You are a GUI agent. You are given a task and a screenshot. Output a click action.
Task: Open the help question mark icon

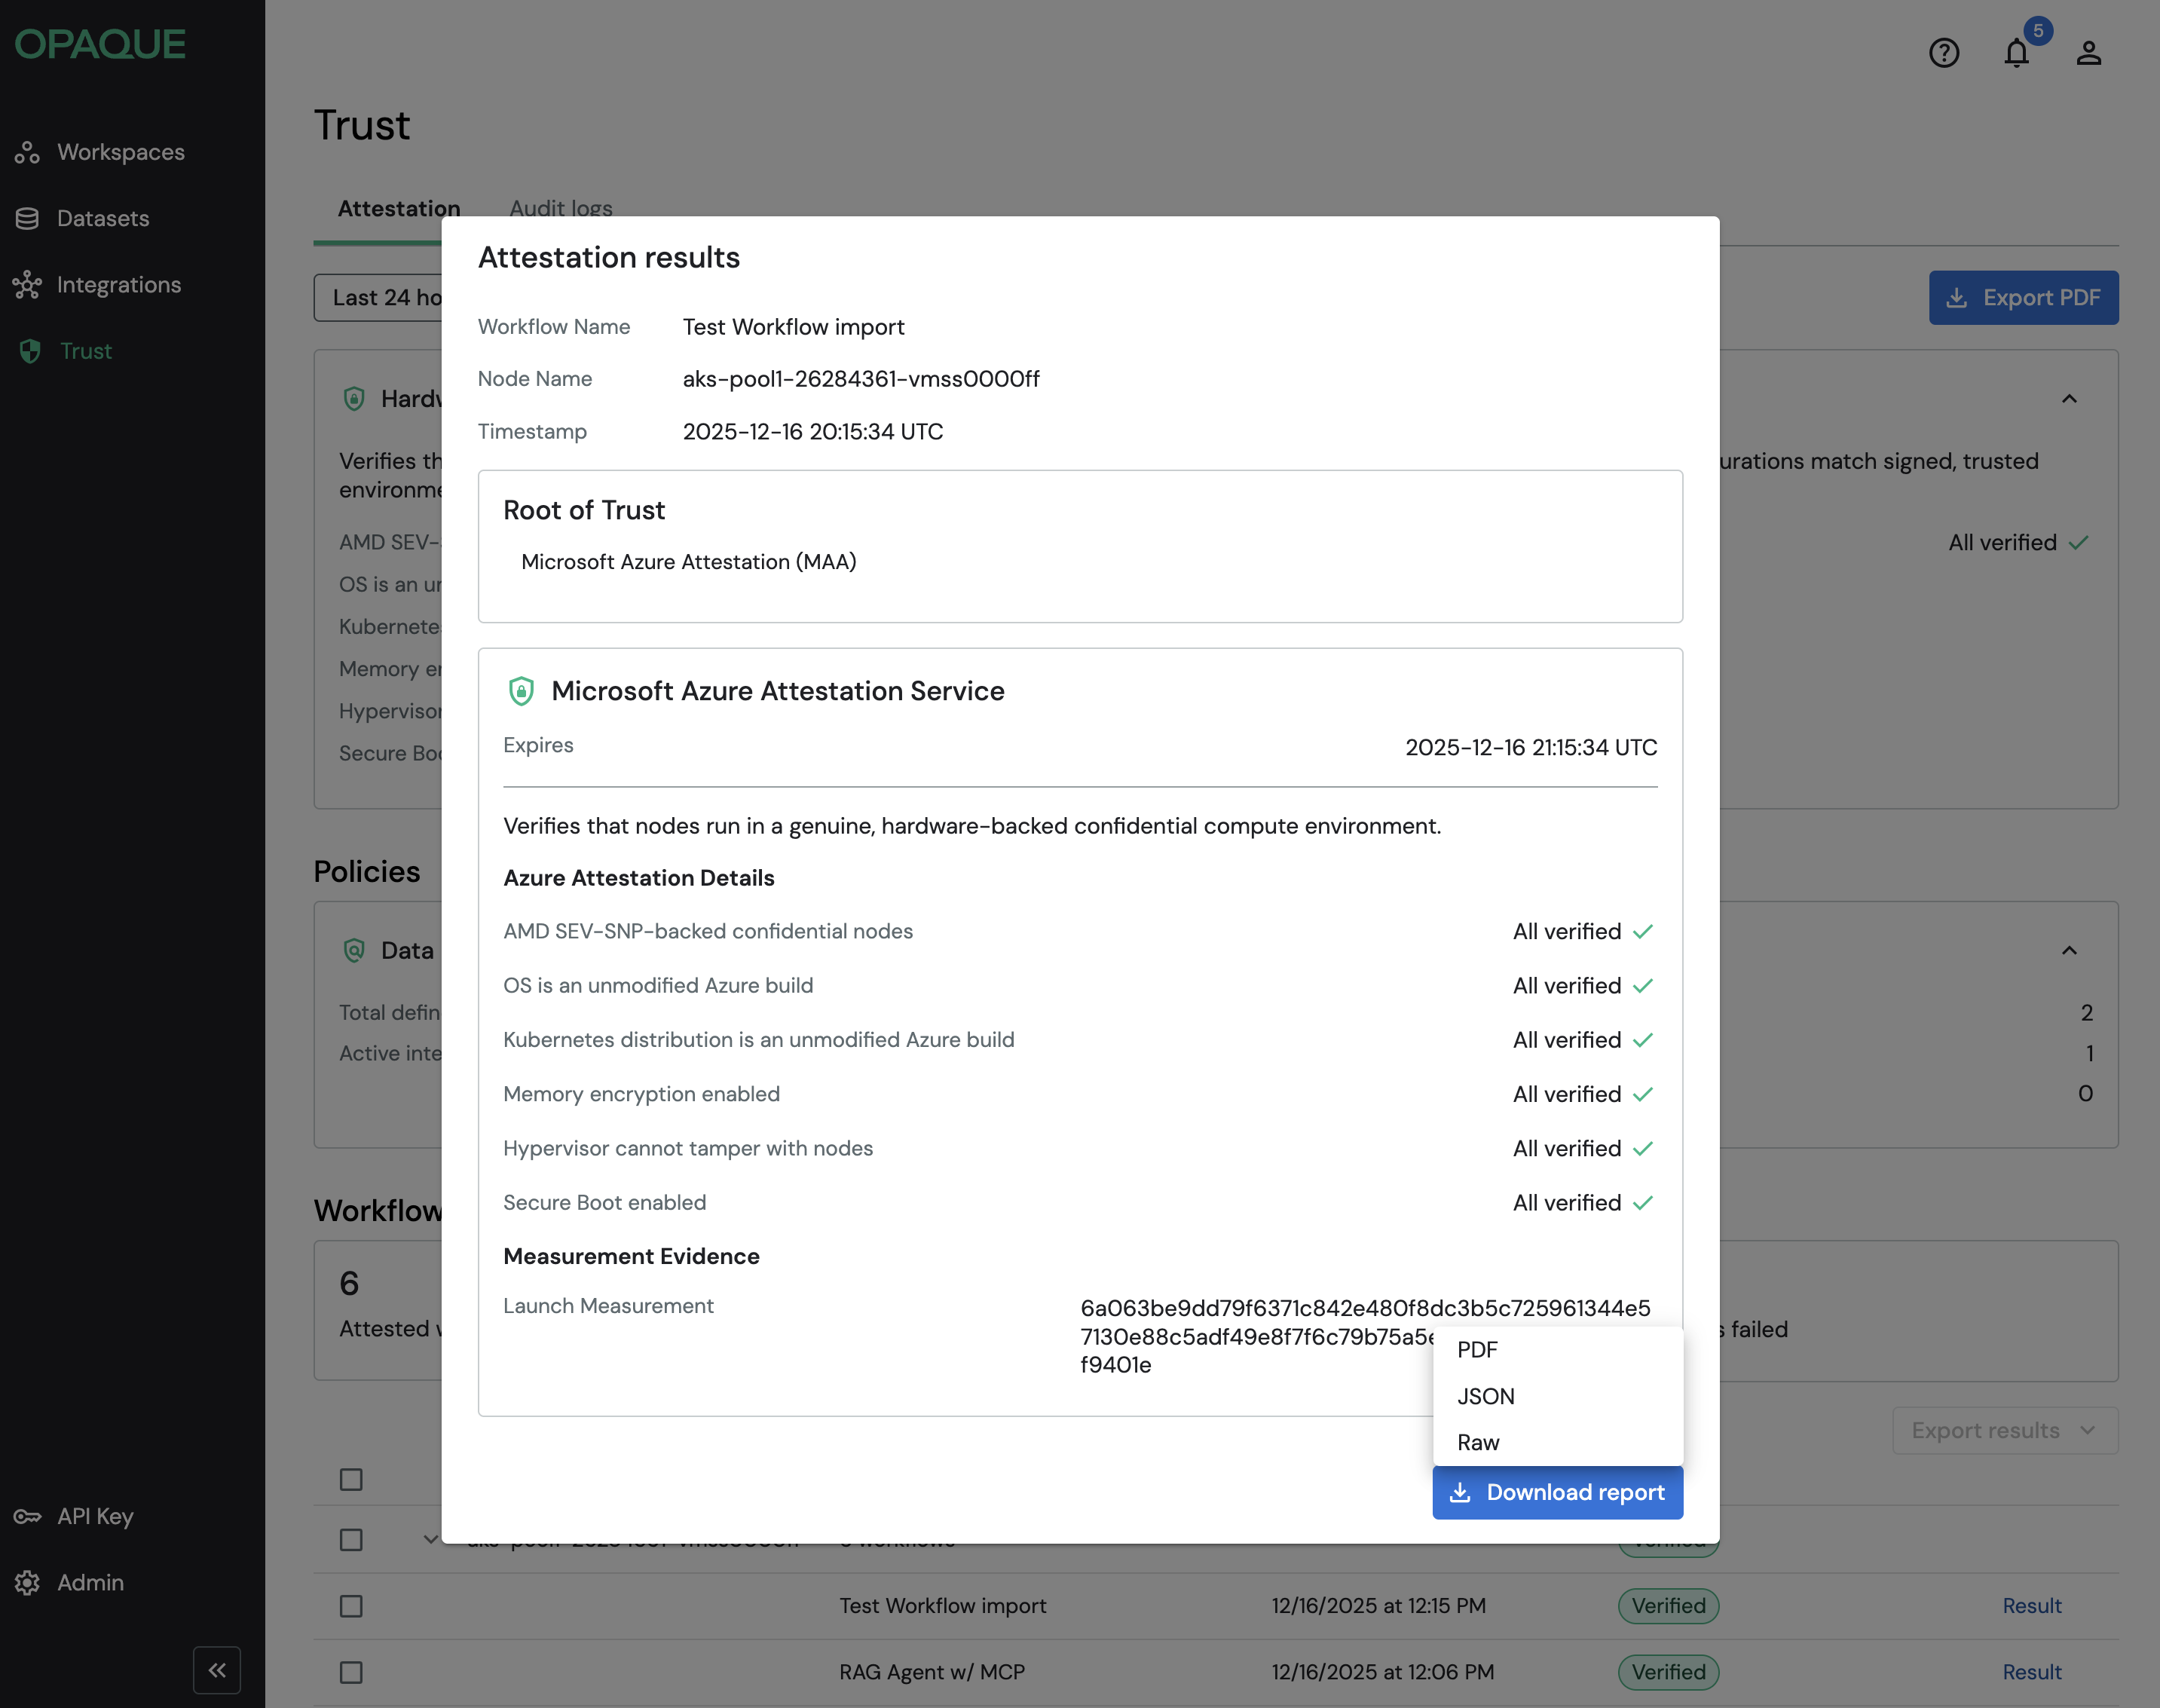point(1943,53)
